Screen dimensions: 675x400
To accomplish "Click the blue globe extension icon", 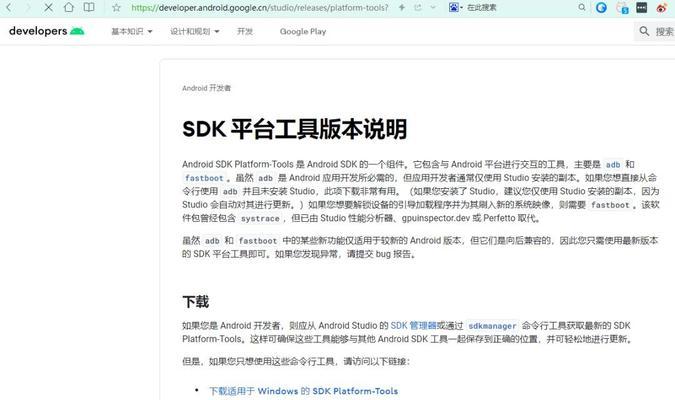I will pyautogui.click(x=601, y=7).
